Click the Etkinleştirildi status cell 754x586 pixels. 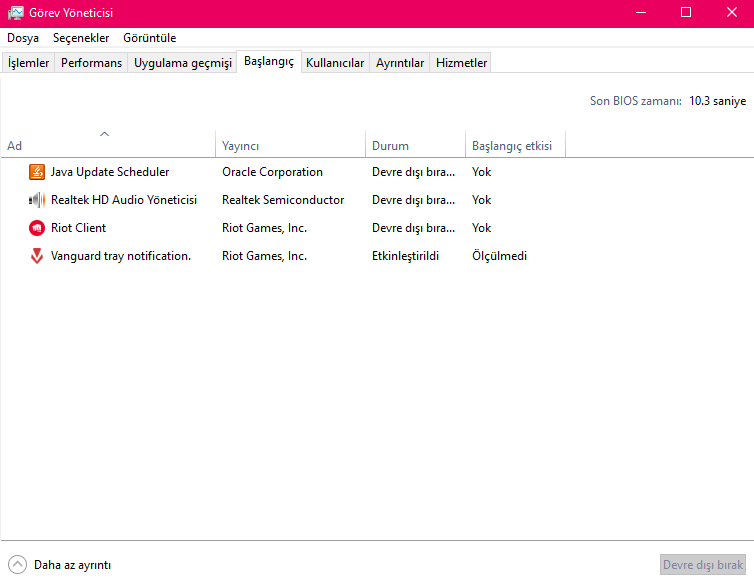tap(405, 256)
